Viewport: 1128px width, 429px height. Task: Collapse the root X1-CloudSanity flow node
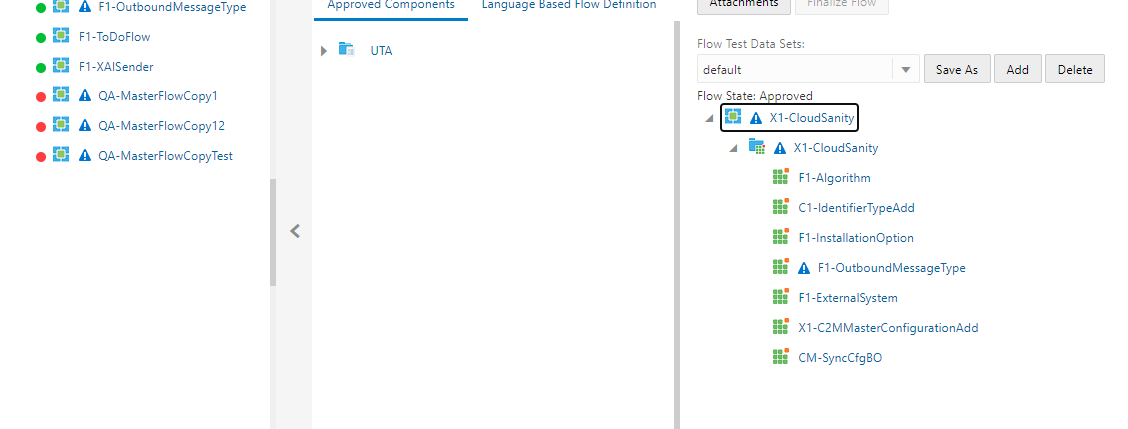[x=709, y=118]
